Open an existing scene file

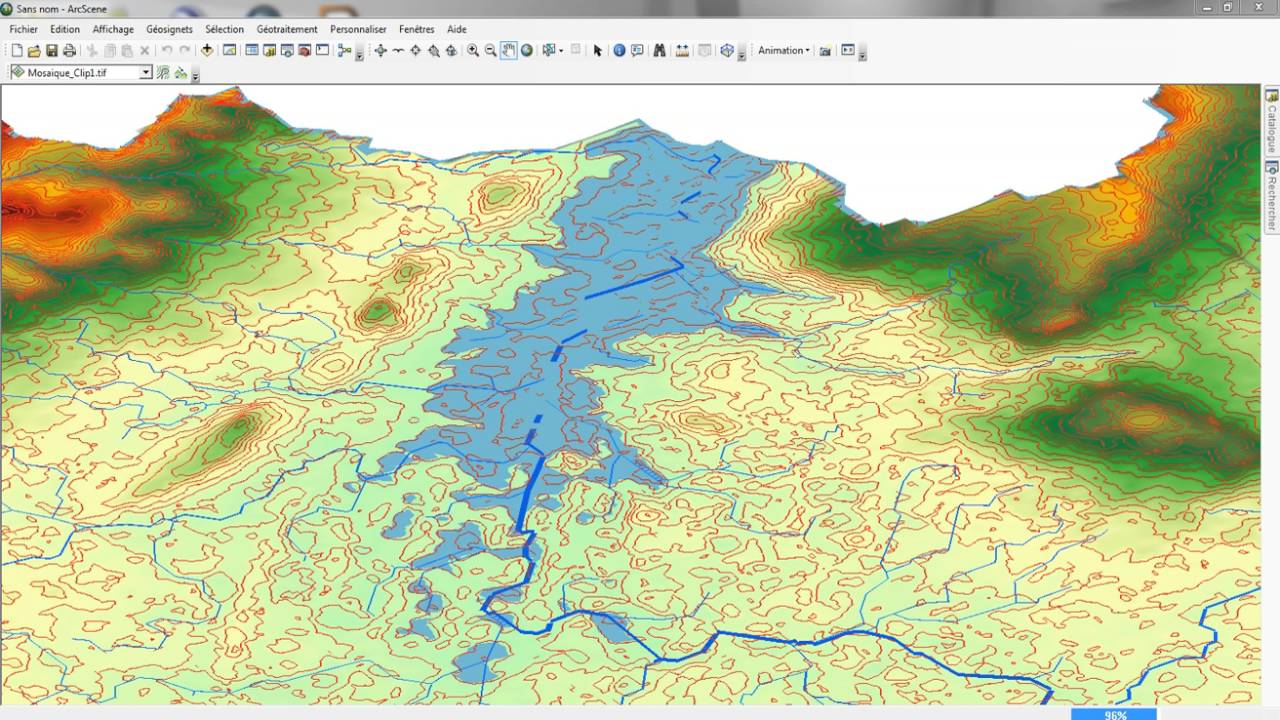[34, 50]
